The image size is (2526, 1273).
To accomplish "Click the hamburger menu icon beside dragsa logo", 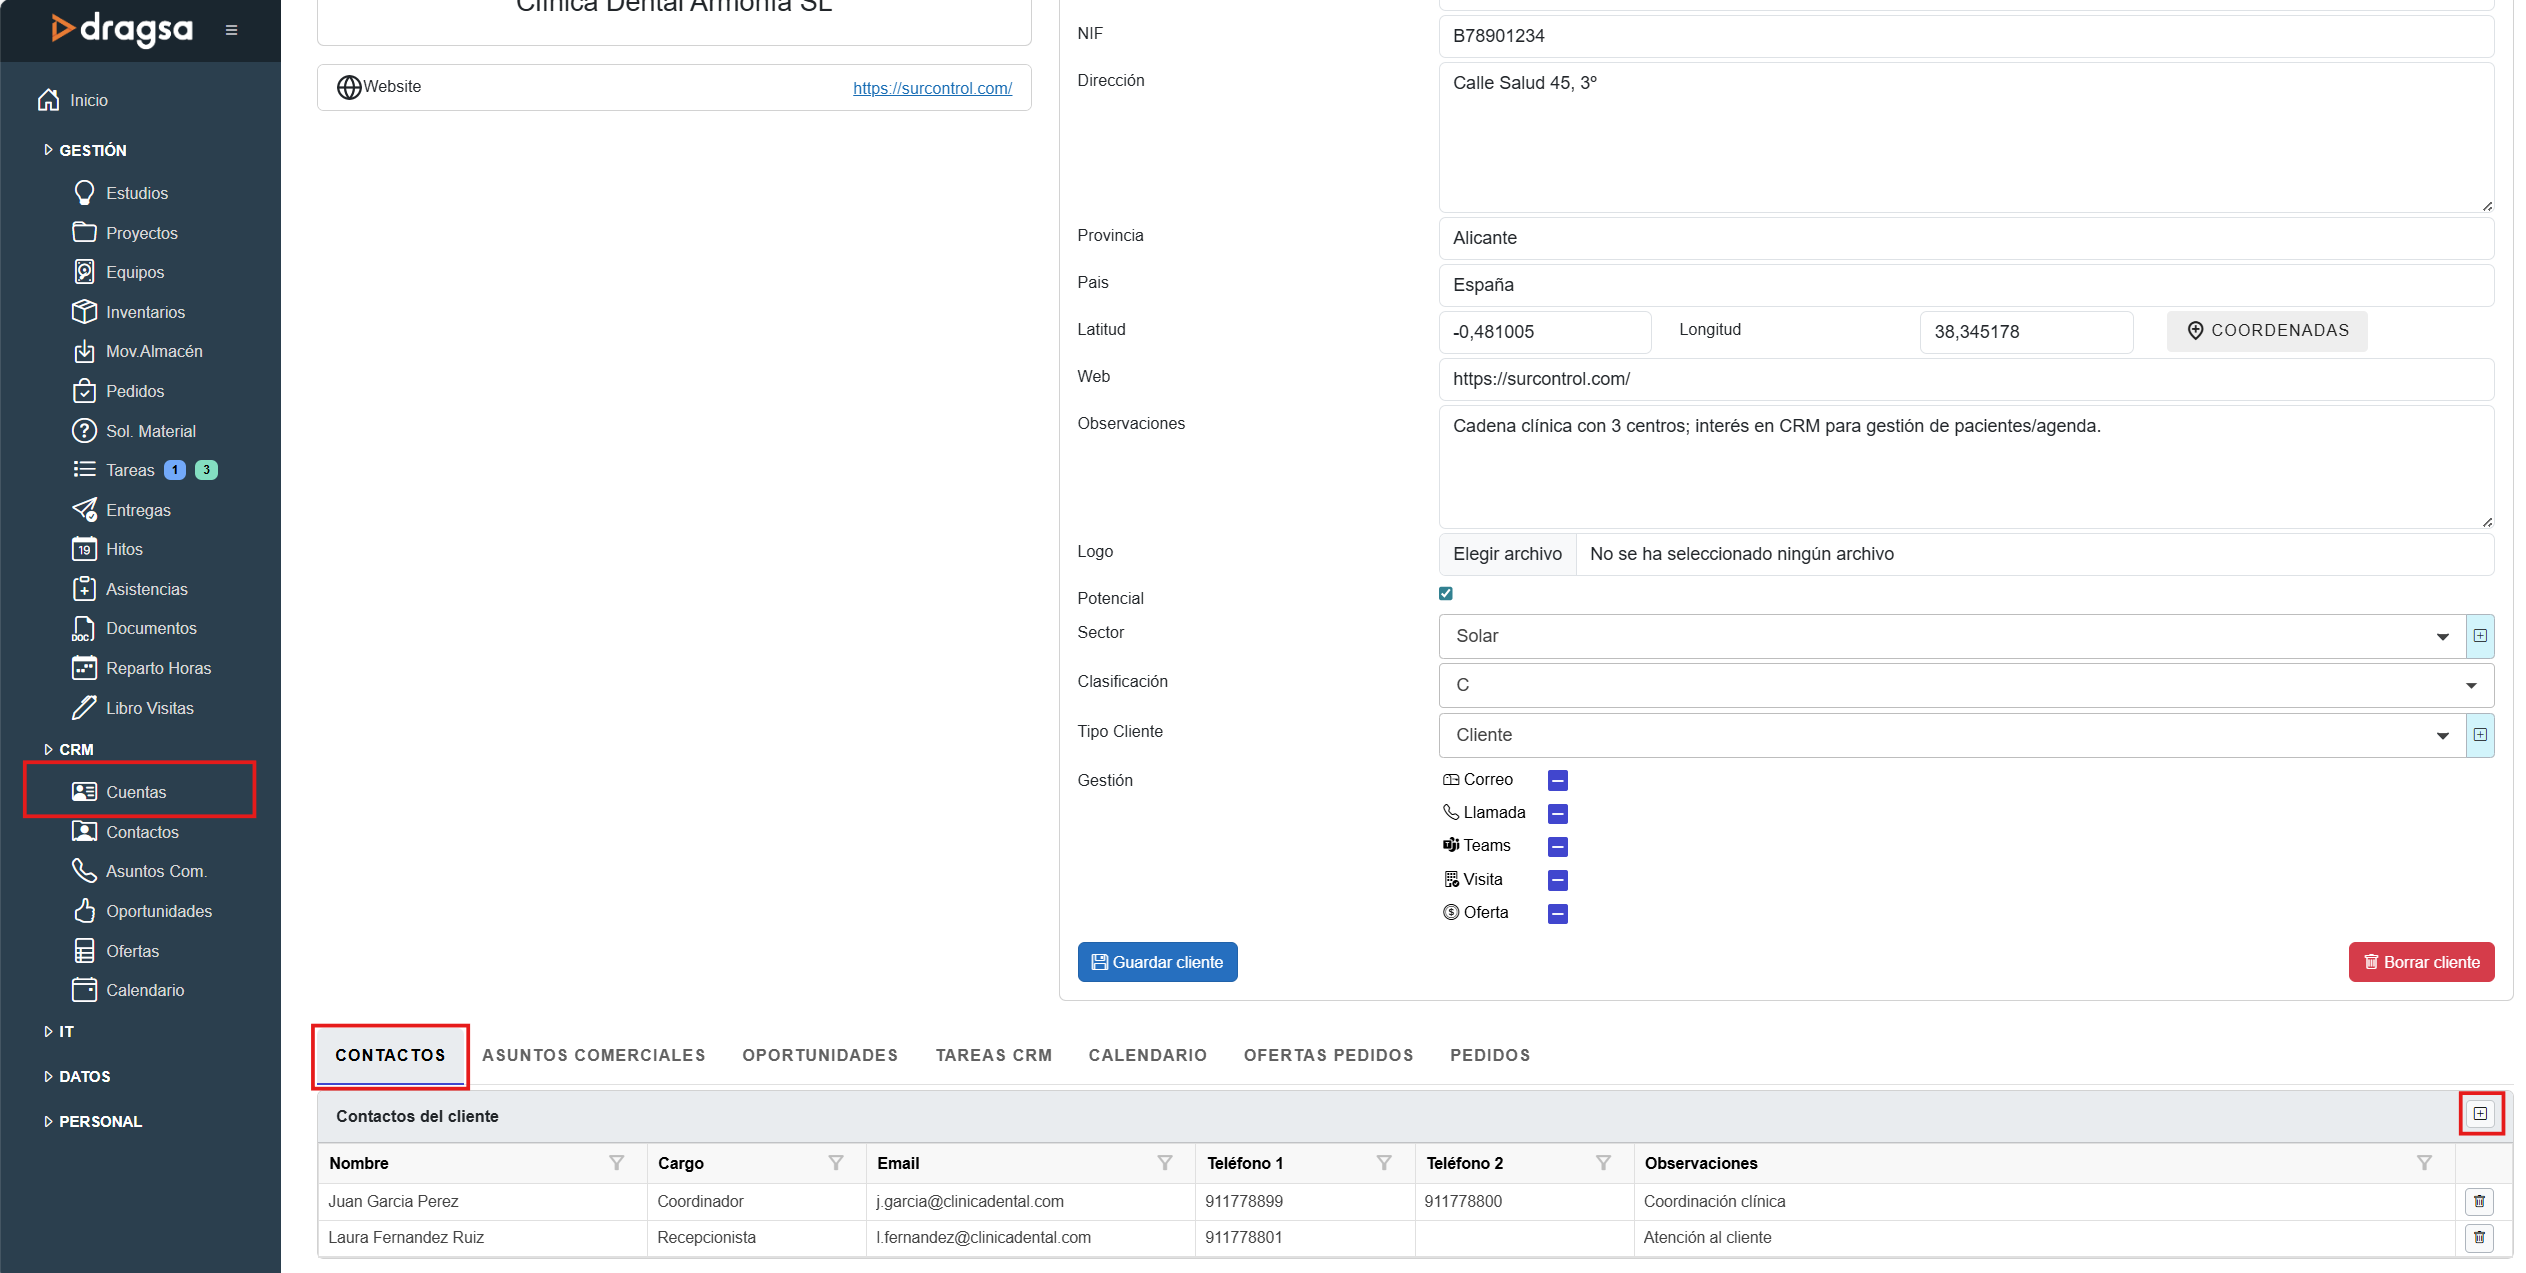I will 231,30.
